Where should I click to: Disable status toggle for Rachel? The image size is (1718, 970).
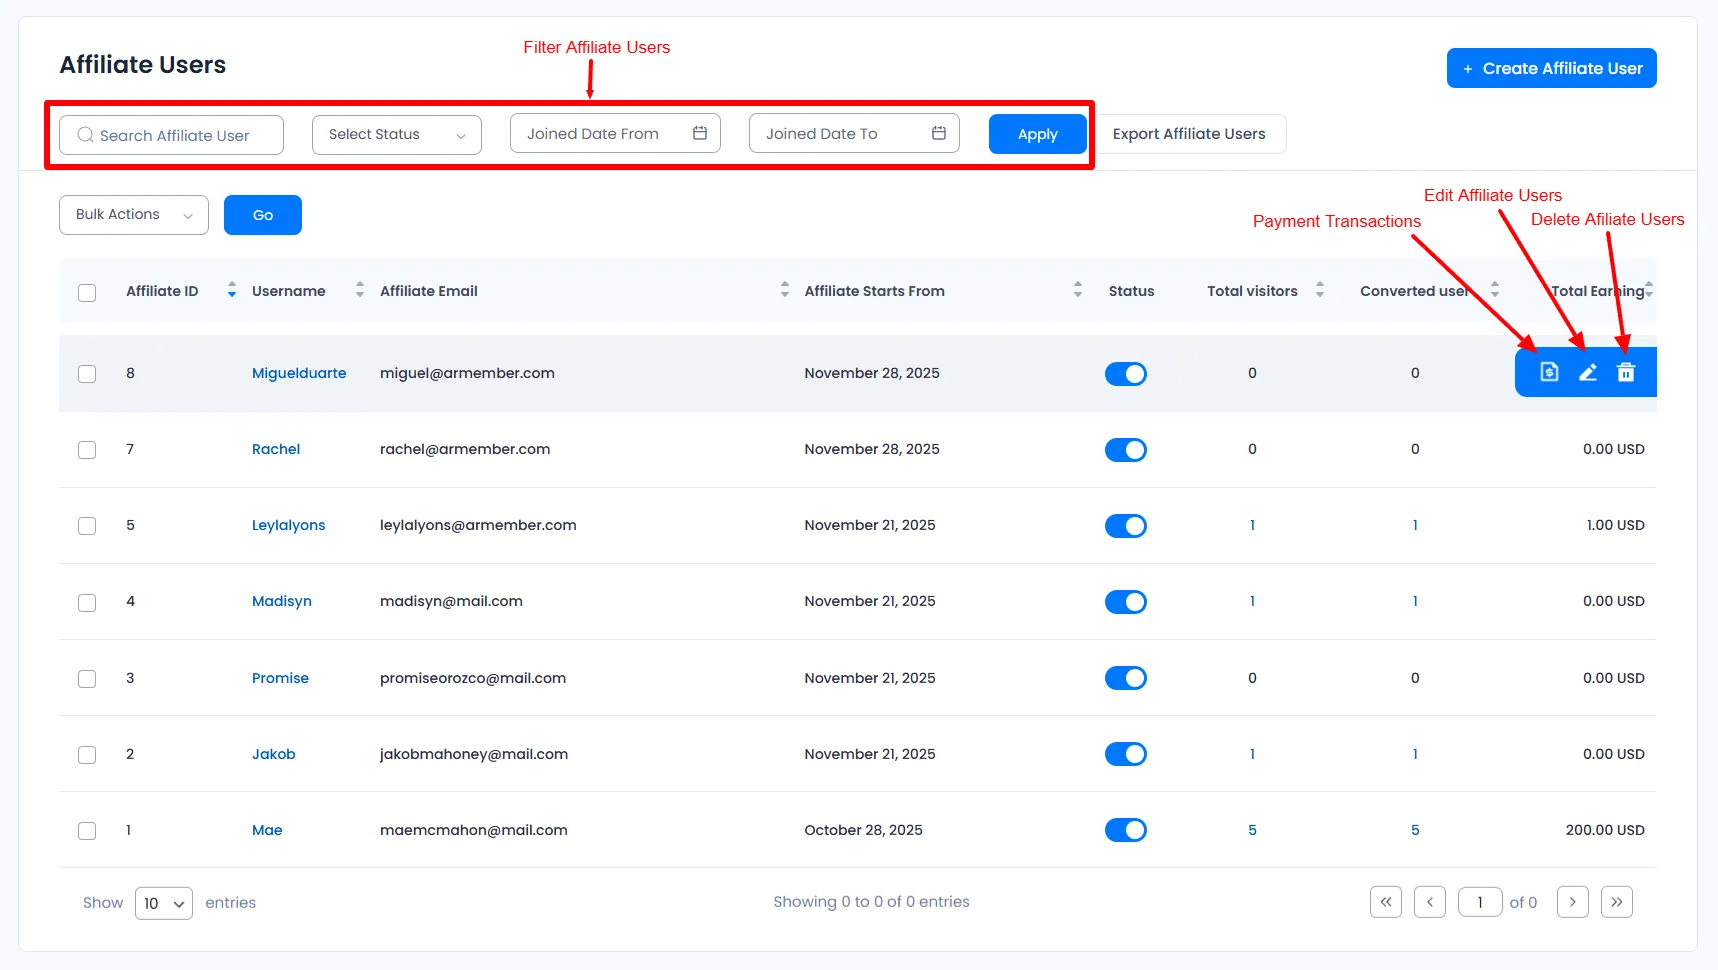click(1125, 450)
